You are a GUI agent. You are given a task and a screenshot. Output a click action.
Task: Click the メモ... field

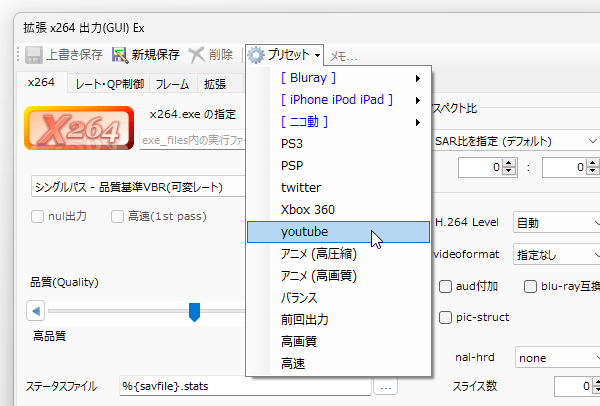click(x=344, y=57)
